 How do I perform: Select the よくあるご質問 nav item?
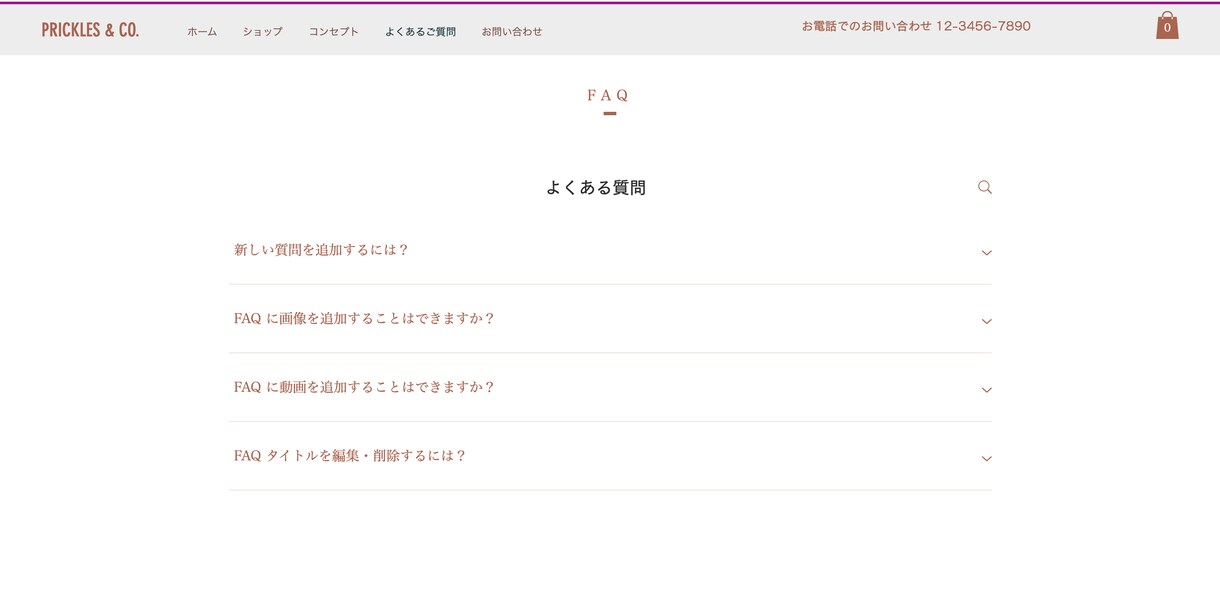420,31
